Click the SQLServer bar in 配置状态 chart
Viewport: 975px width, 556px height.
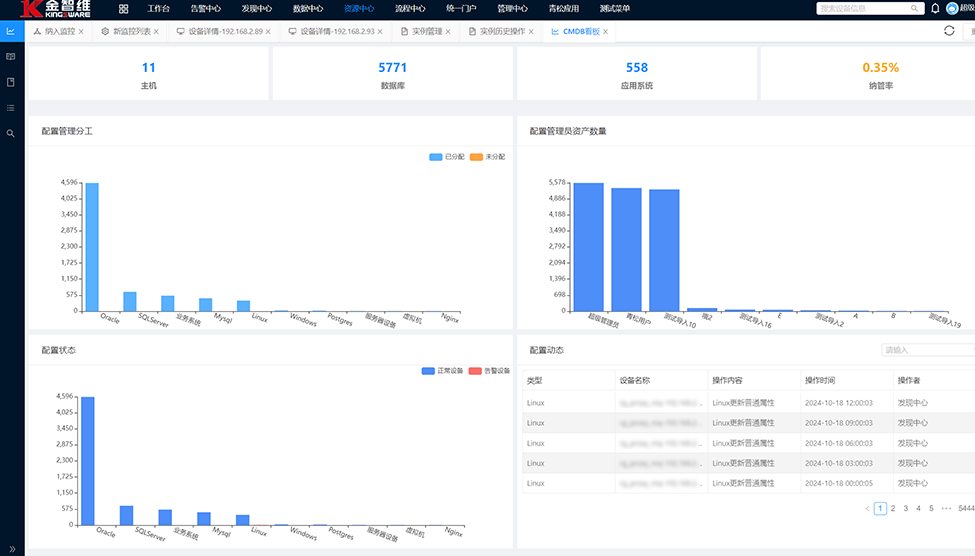pos(126,516)
